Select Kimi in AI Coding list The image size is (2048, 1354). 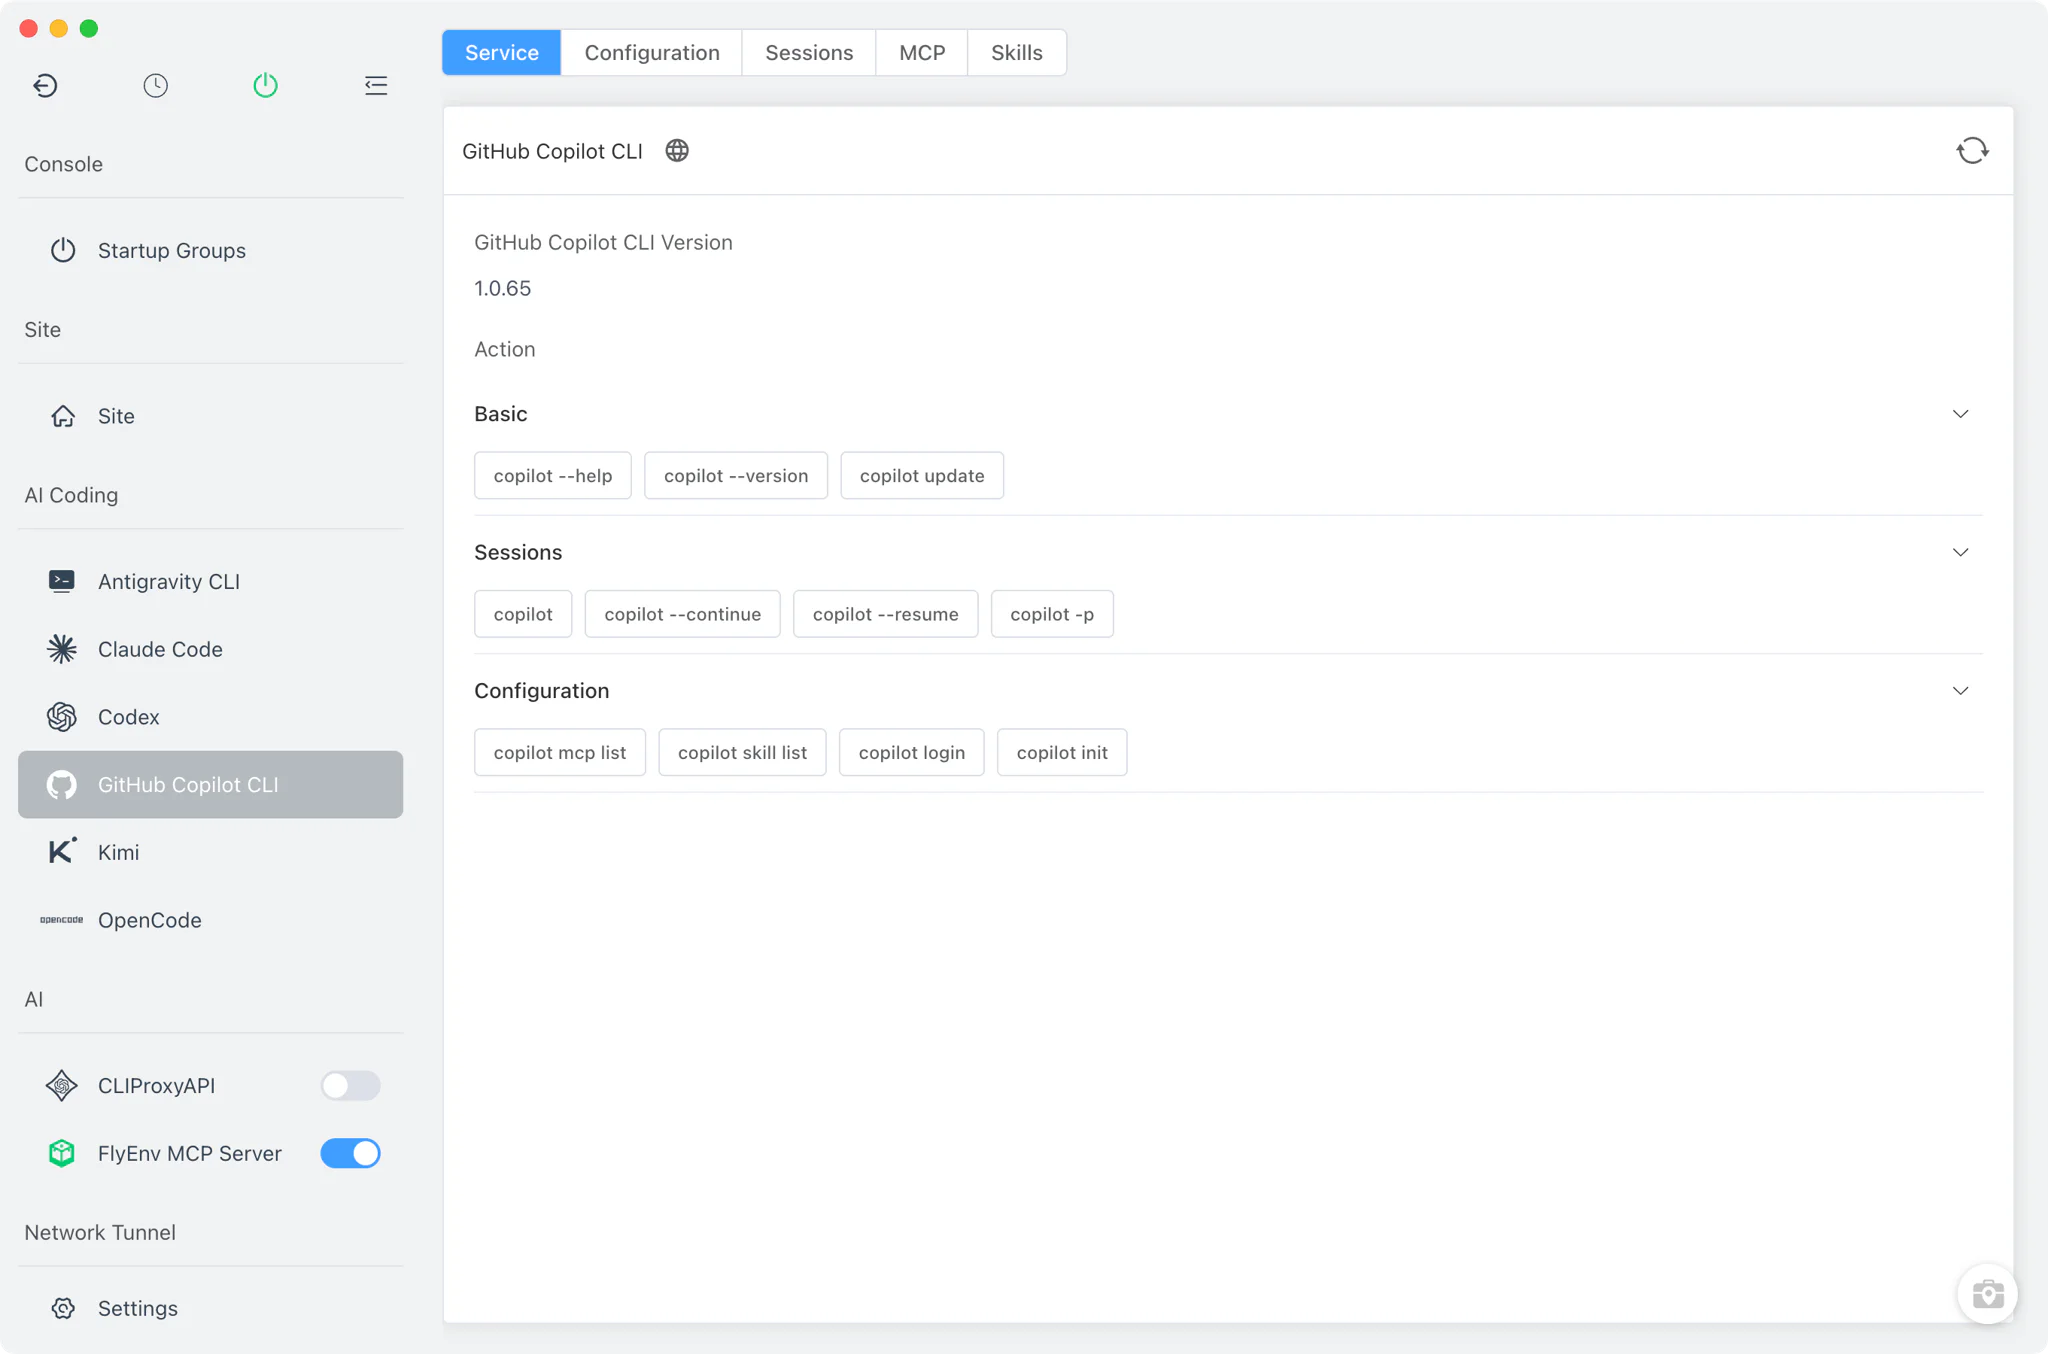(211, 852)
